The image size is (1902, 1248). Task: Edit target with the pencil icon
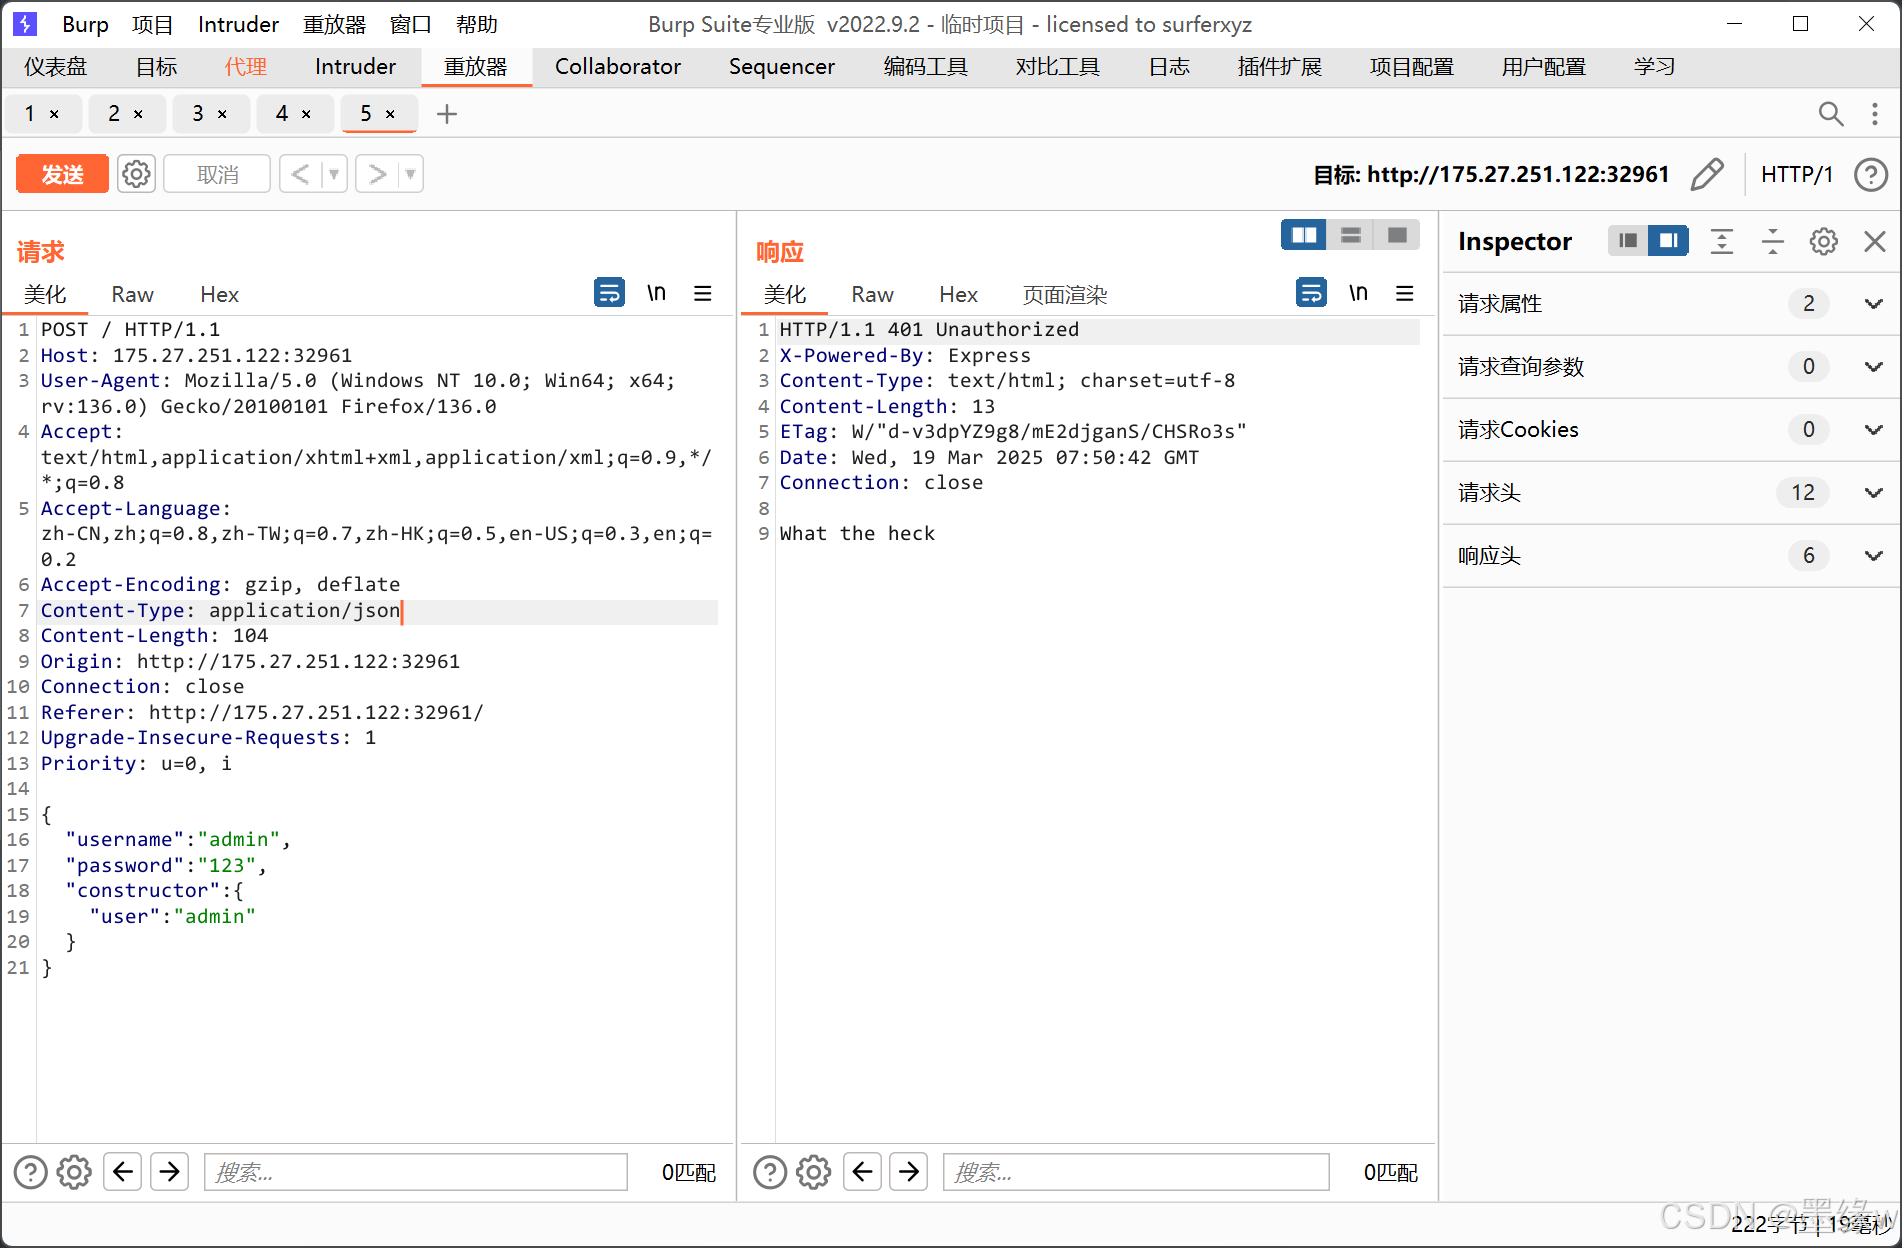[1707, 174]
